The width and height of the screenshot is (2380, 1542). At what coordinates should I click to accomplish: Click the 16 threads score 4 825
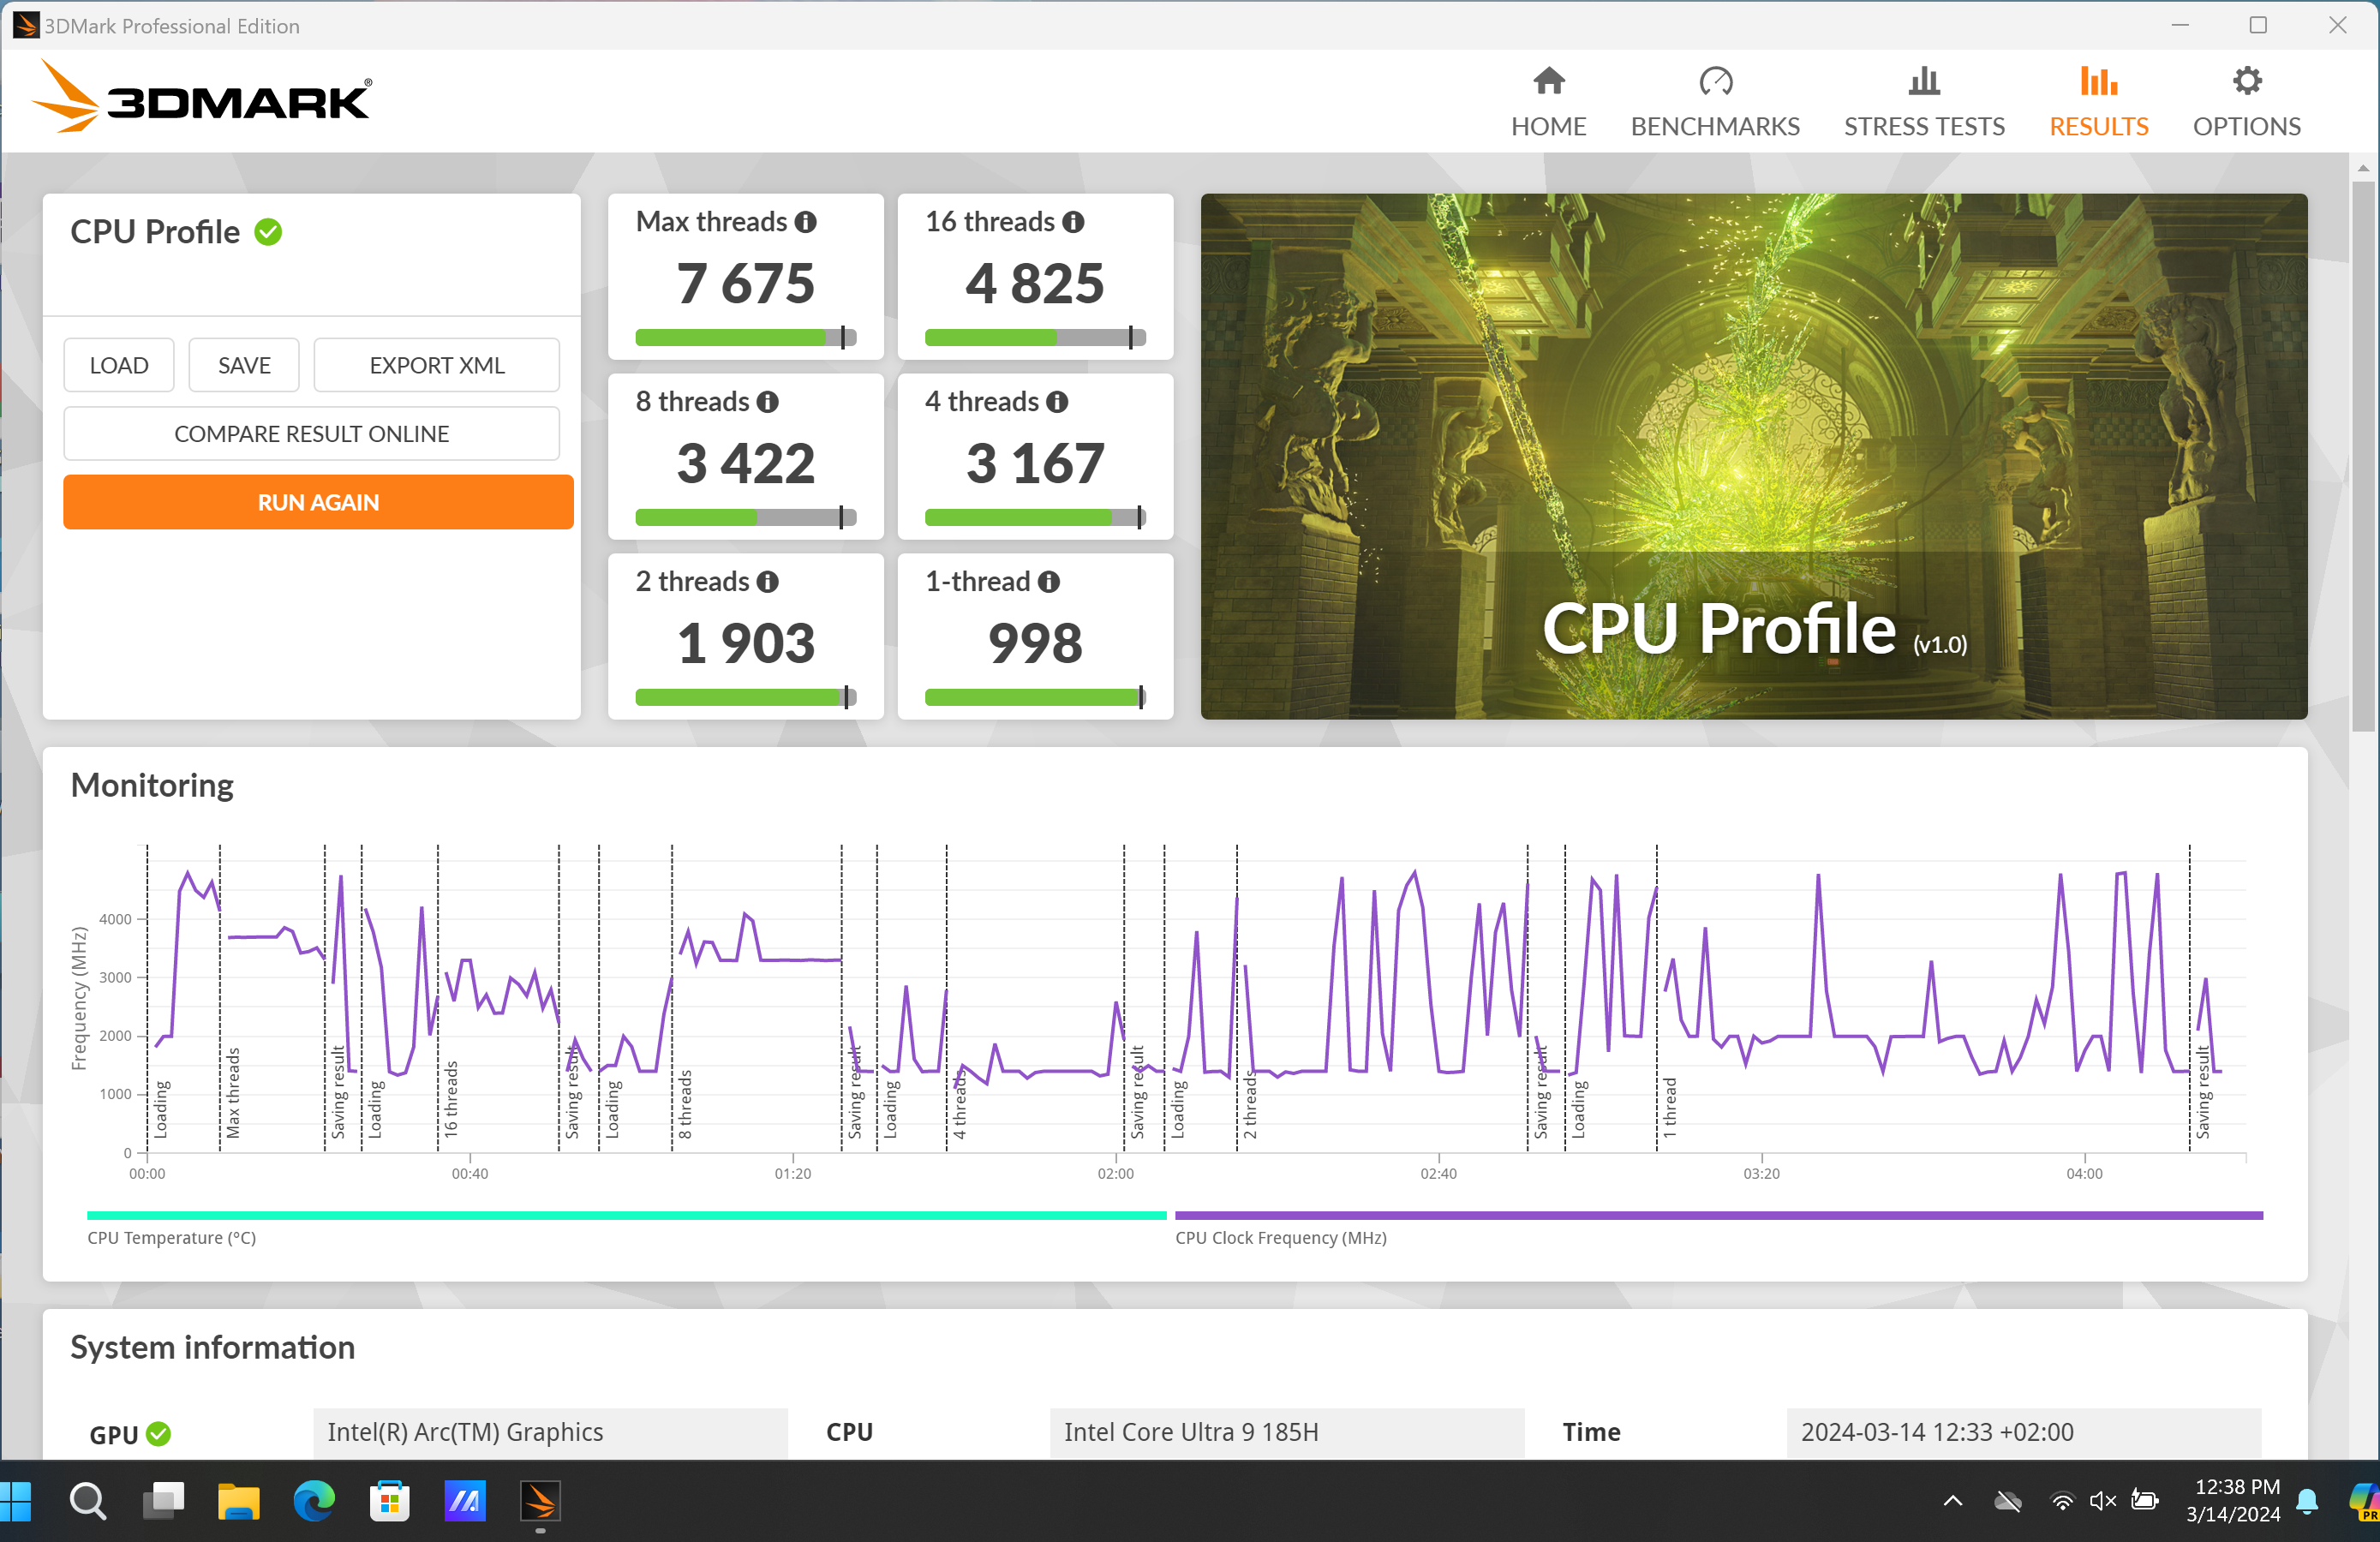click(x=1035, y=284)
